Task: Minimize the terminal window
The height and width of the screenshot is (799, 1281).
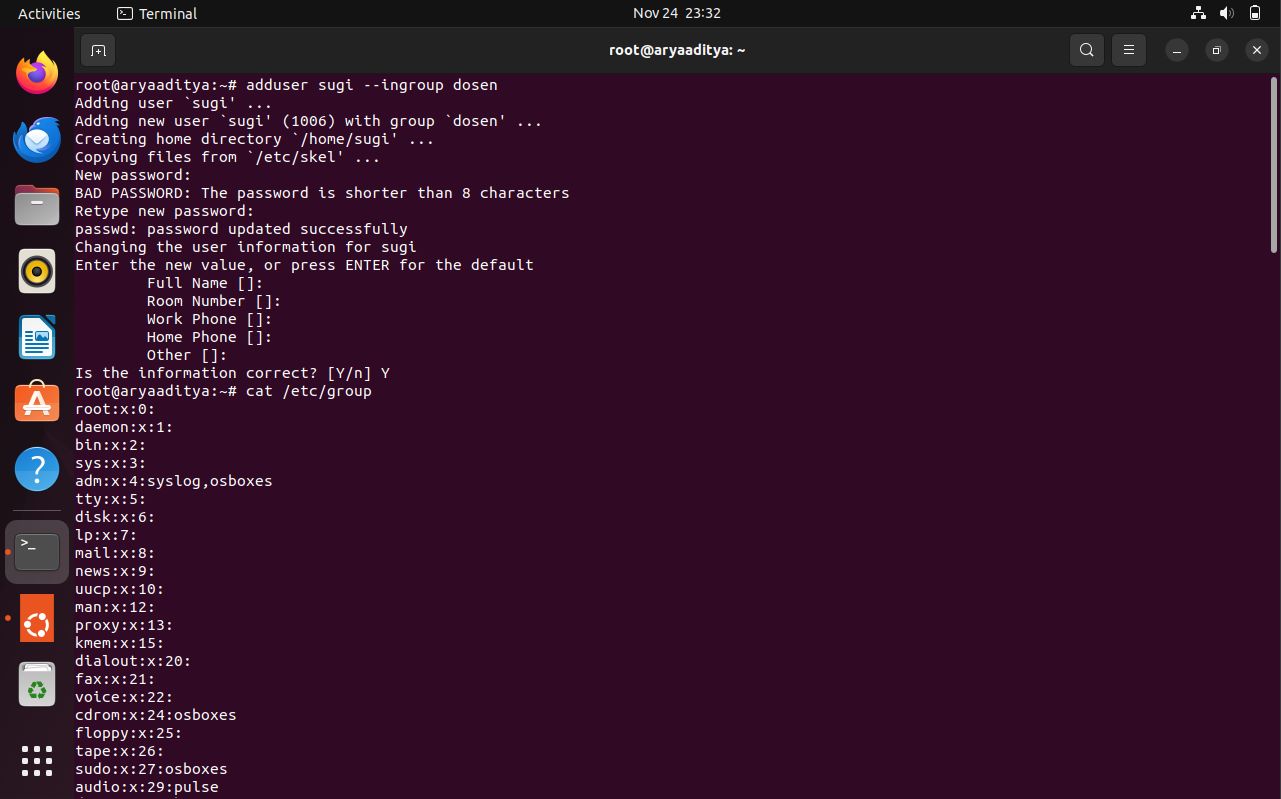Action: click(x=1177, y=50)
